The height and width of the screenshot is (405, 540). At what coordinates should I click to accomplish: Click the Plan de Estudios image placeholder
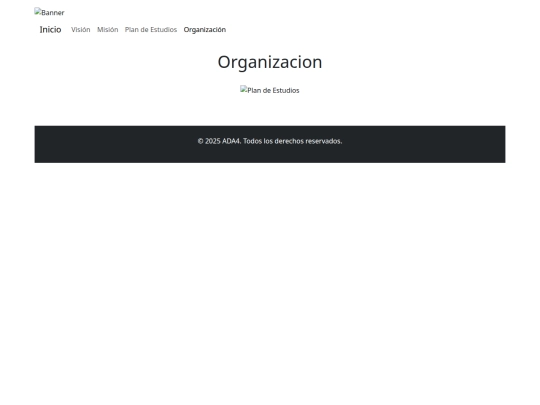point(270,90)
